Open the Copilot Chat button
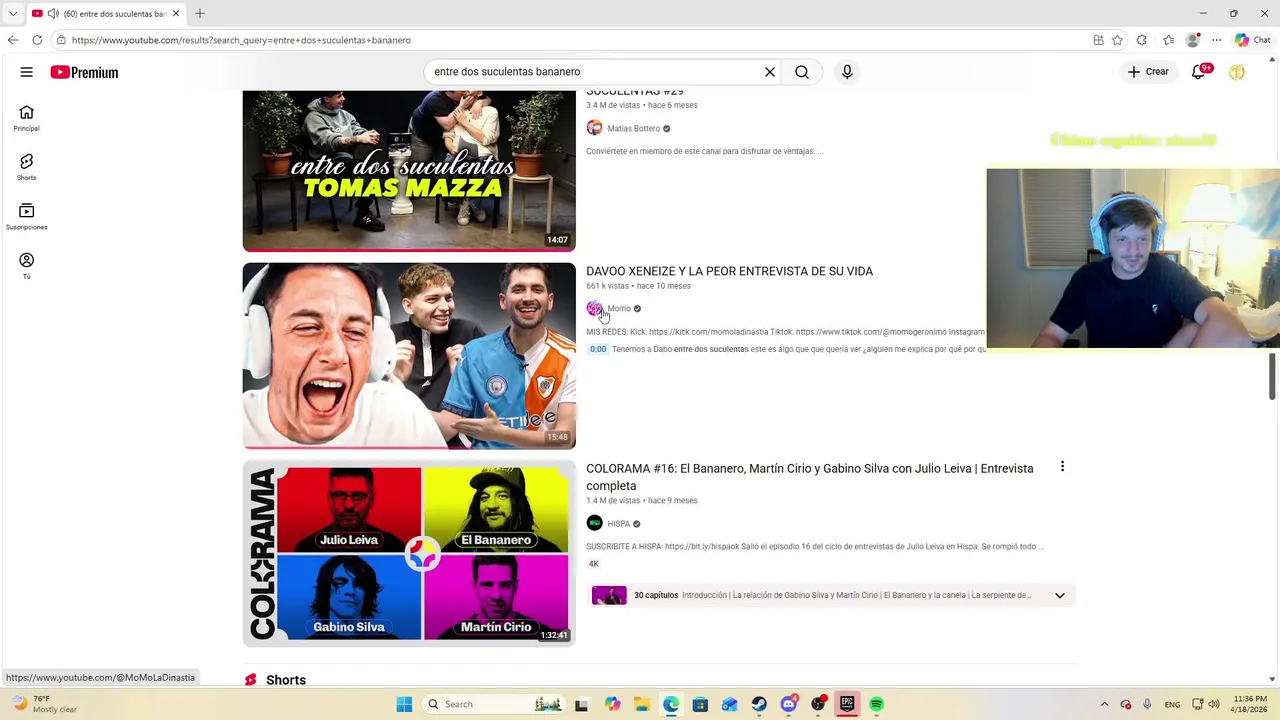 [x=1253, y=40]
